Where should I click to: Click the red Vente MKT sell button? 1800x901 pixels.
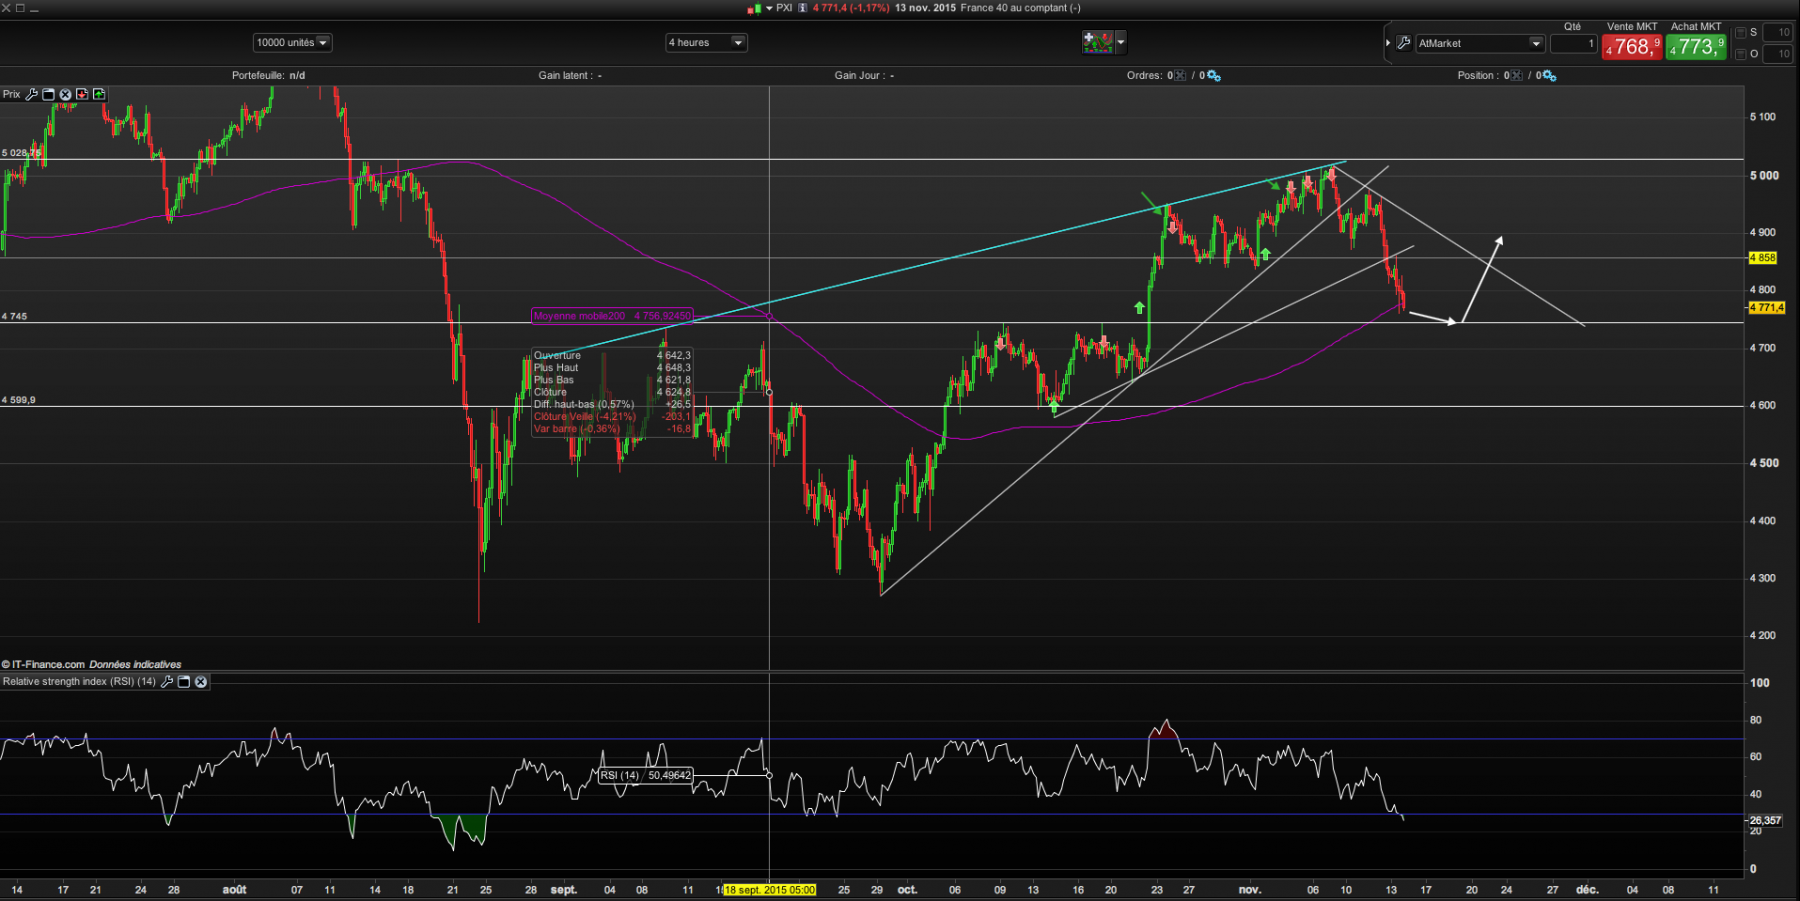(1632, 46)
